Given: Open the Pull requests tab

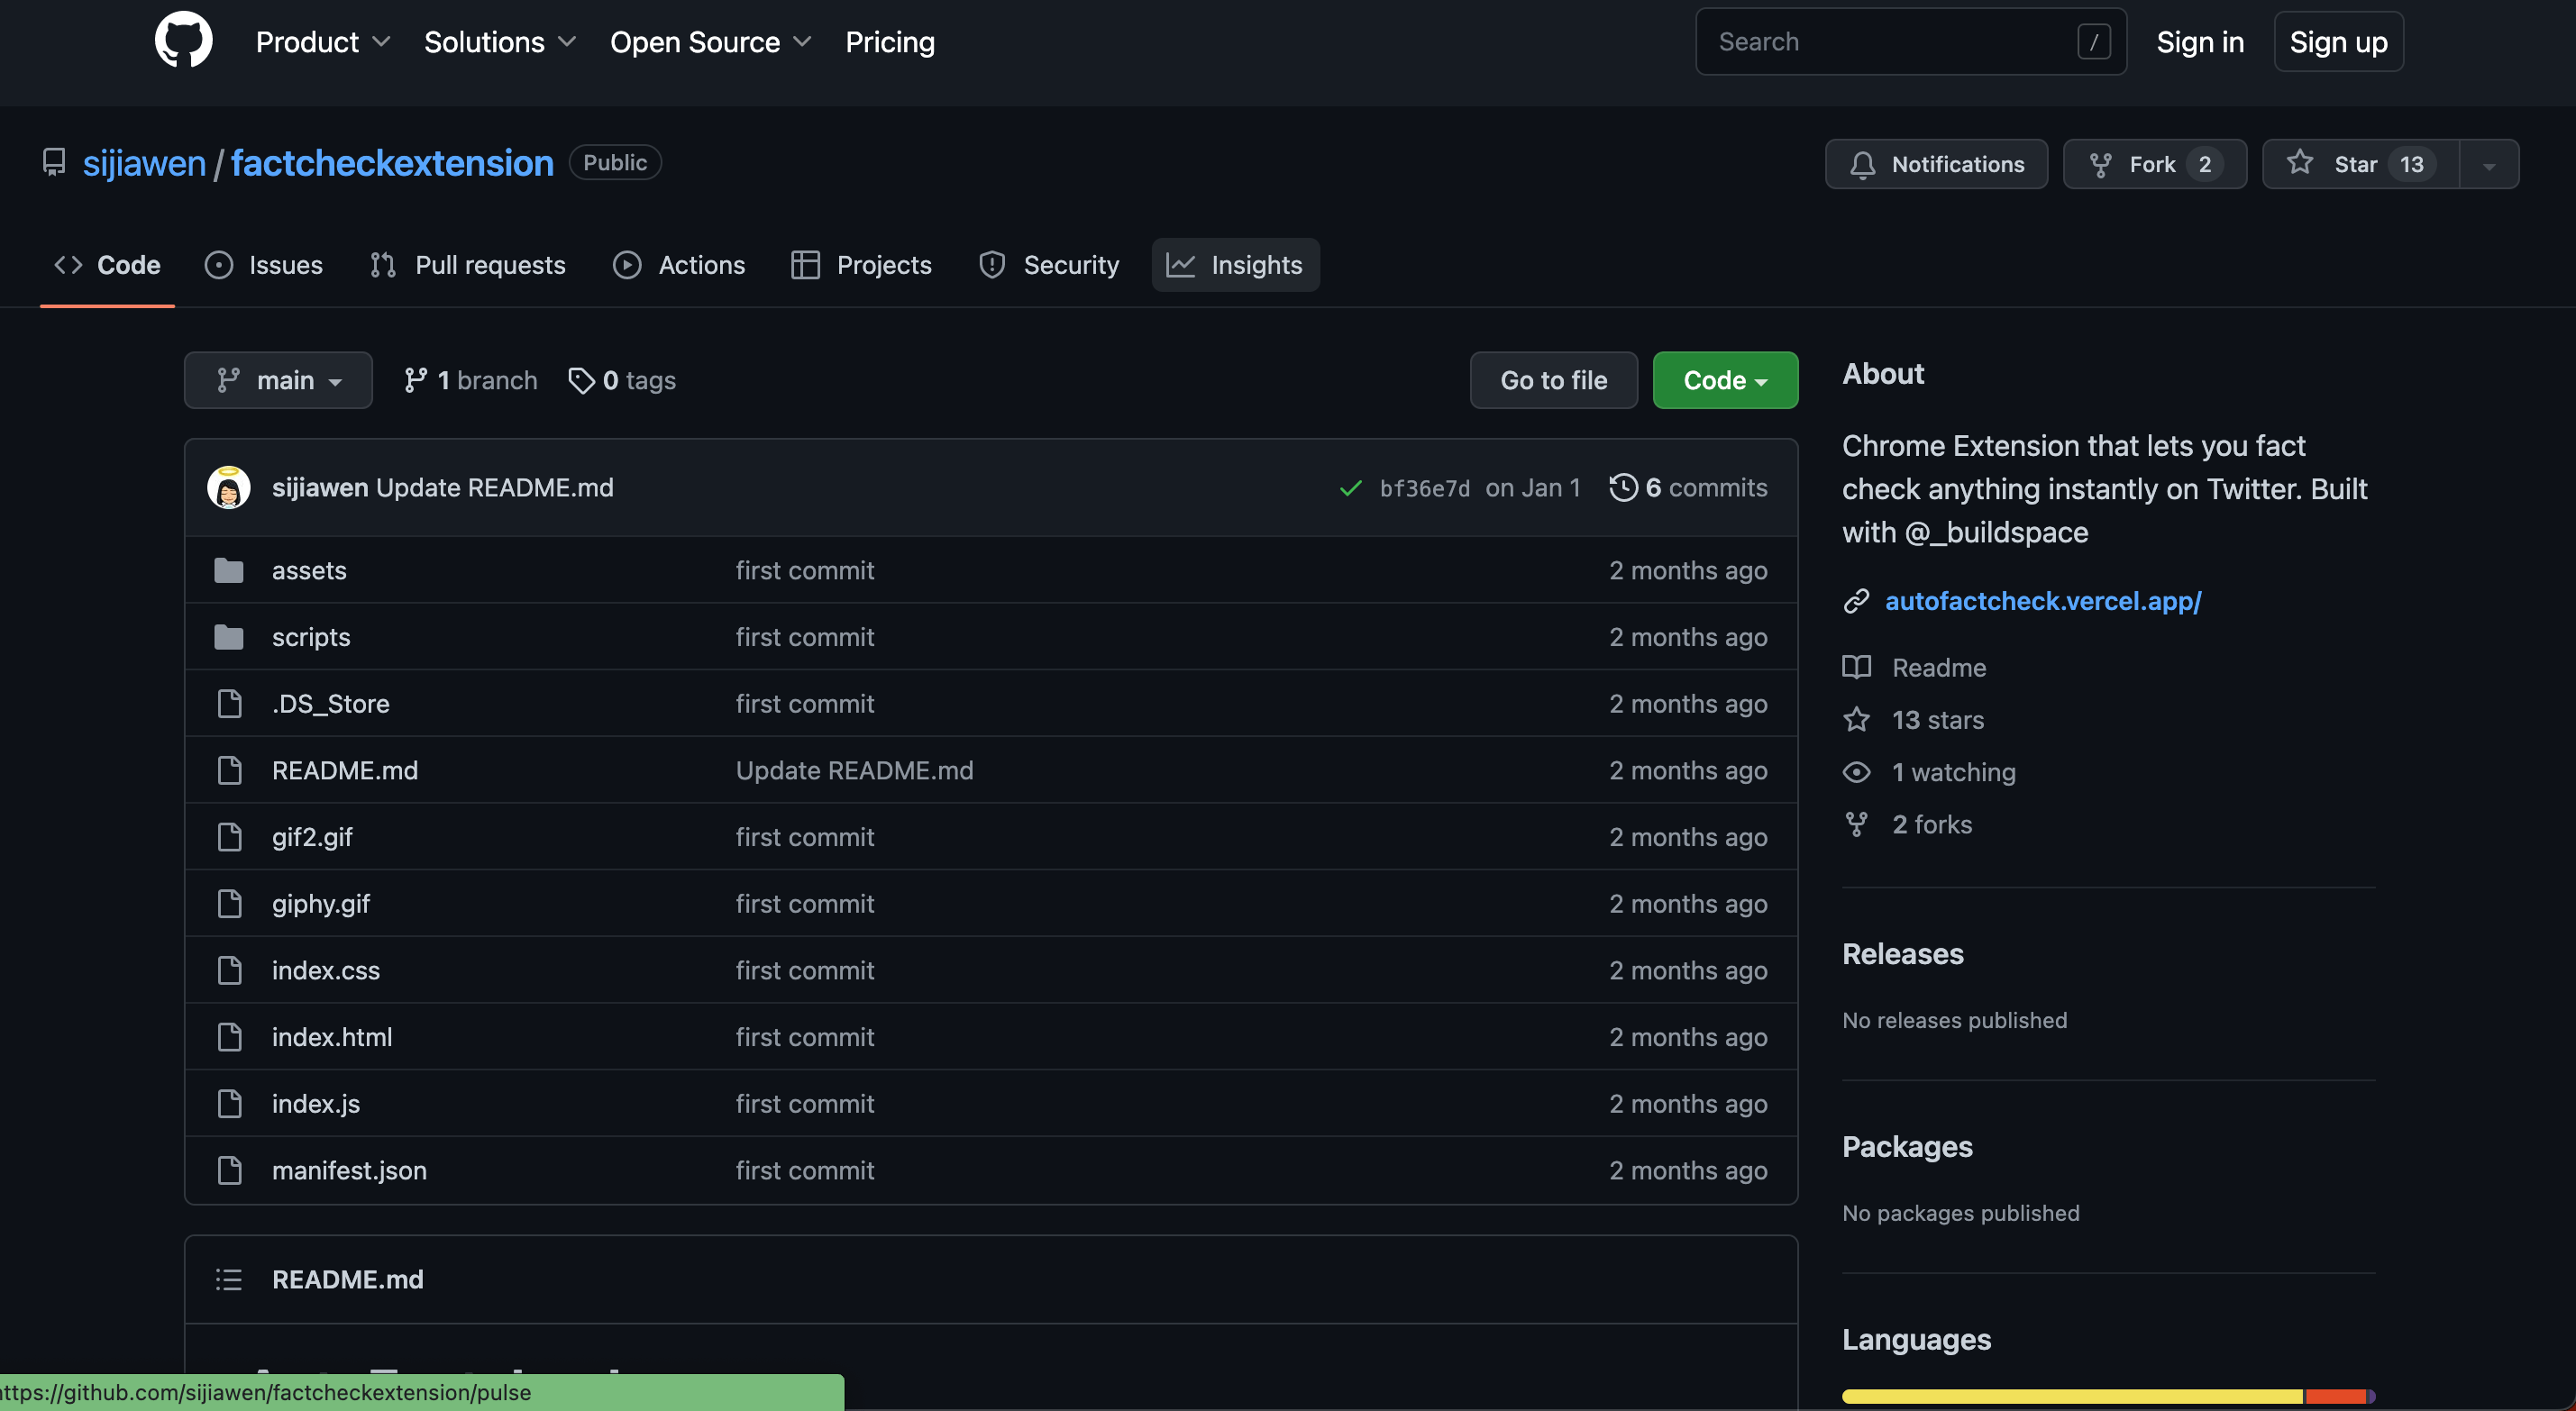Looking at the screenshot, I should click(467, 265).
